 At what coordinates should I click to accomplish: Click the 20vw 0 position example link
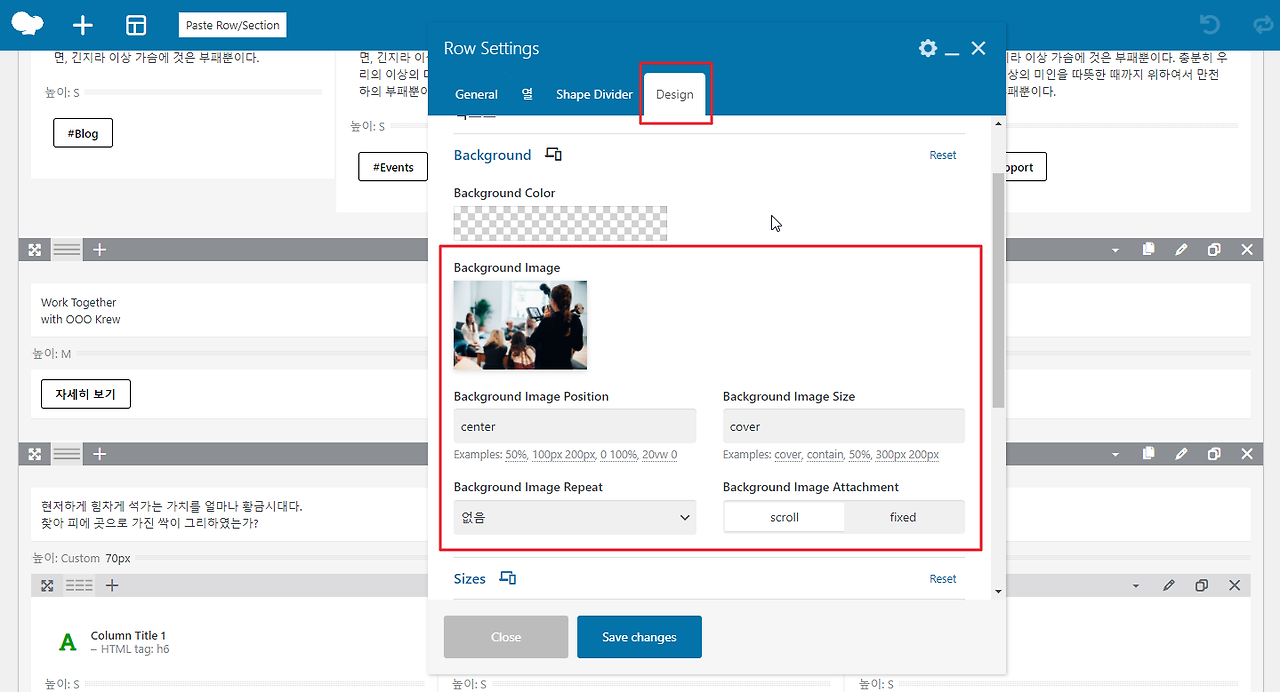click(660, 455)
